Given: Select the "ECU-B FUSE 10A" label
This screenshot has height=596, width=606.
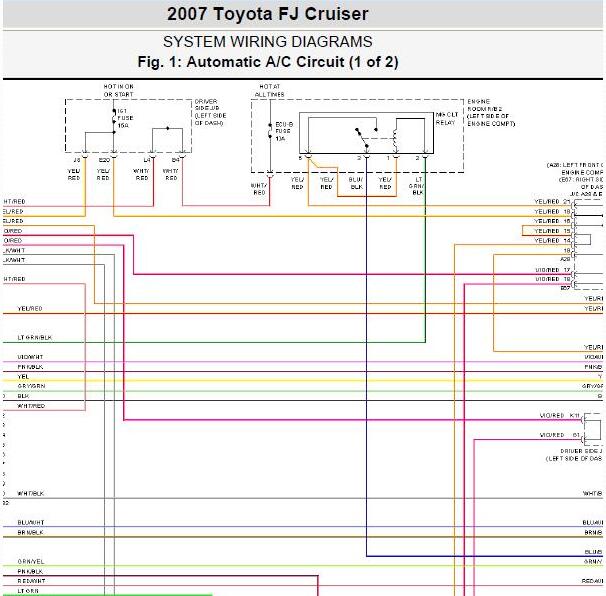Looking at the screenshot, I should (x=284, y=131).
